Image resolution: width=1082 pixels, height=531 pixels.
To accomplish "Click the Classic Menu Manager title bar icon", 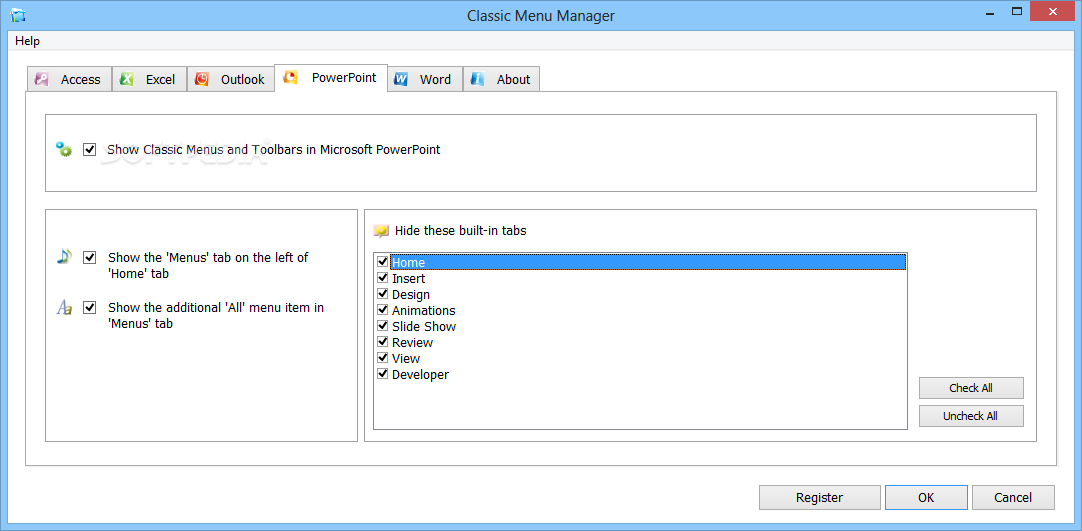I will pos(17,15).
